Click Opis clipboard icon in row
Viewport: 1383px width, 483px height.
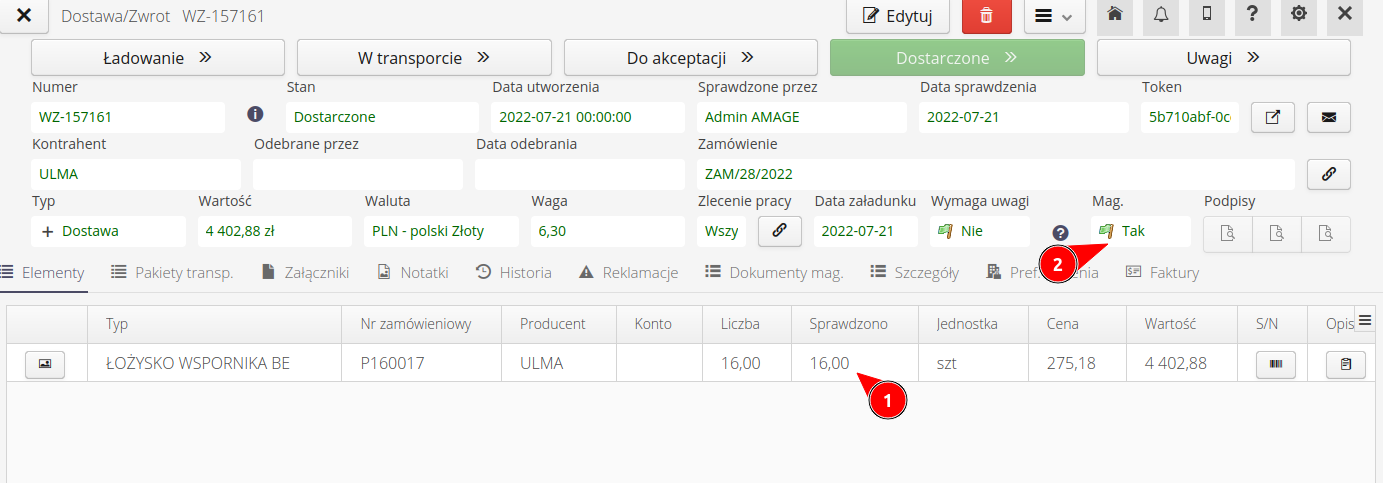coord(1346,364)
